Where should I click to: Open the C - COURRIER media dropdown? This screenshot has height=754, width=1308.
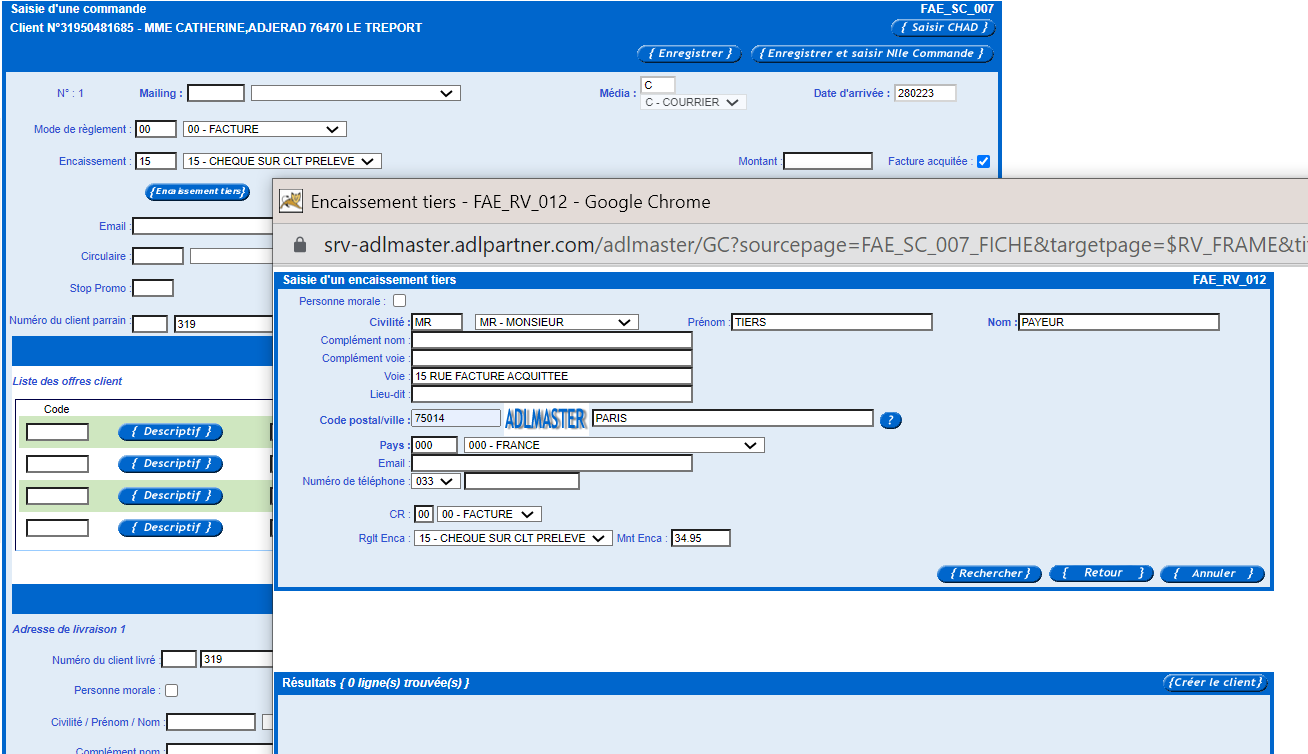(693, 102)
